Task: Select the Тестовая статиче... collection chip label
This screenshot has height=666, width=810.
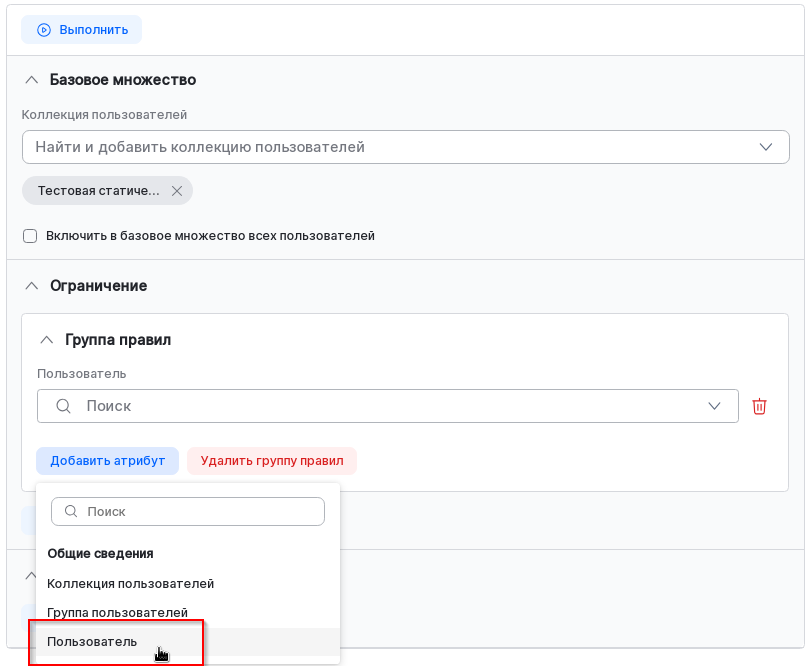Action: click(x=98, y=191)
